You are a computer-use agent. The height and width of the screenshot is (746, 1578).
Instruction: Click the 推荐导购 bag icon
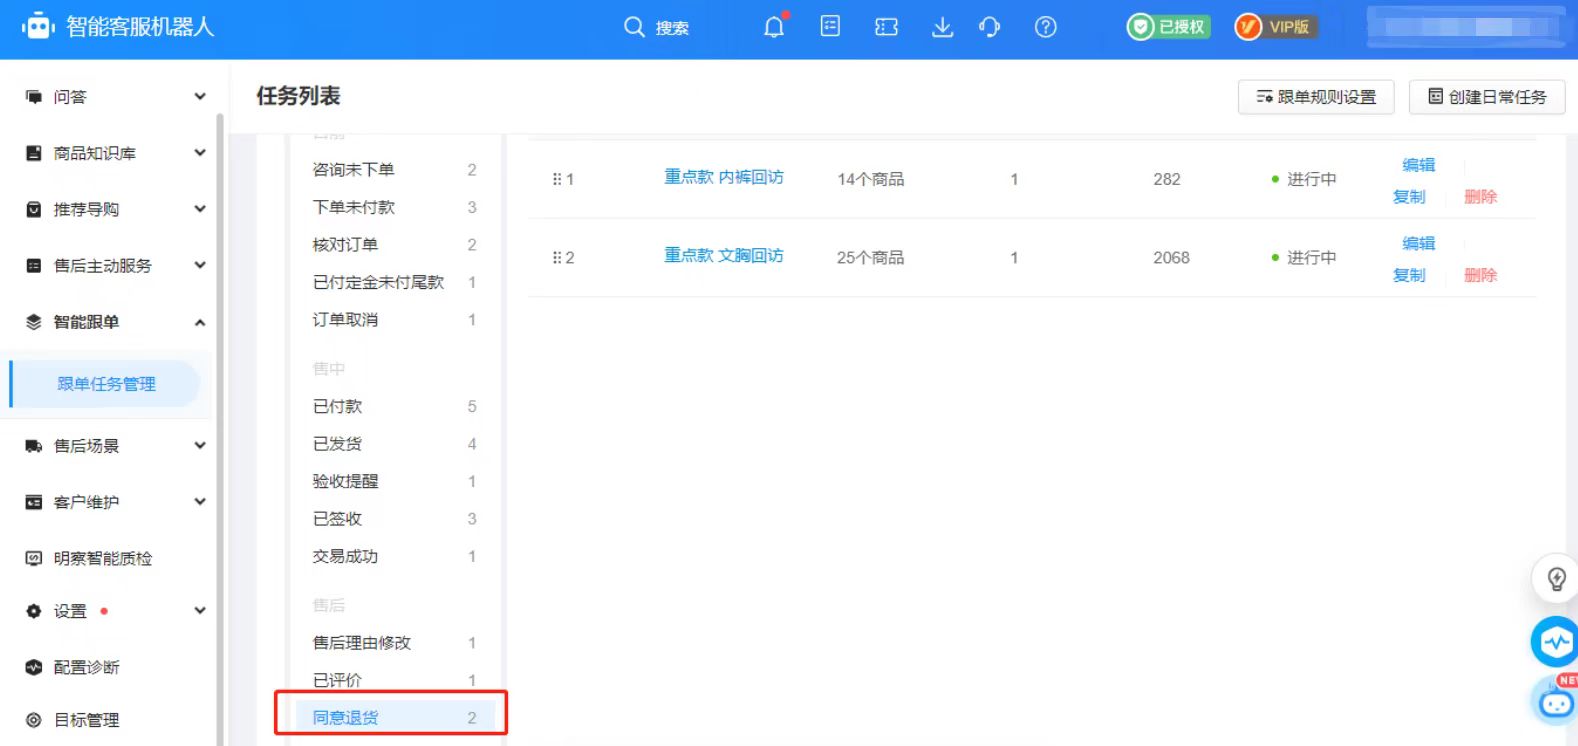[x=34, y=209]
